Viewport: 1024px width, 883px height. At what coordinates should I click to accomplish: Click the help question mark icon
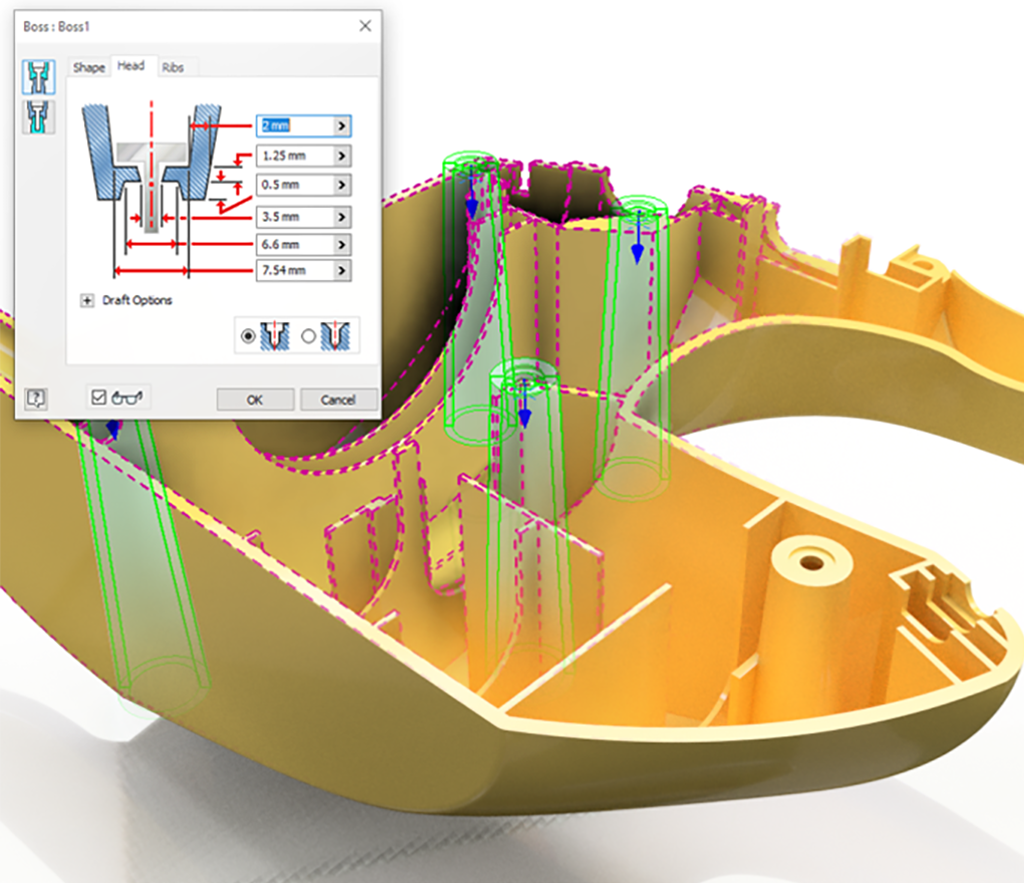tap(36, 399)
